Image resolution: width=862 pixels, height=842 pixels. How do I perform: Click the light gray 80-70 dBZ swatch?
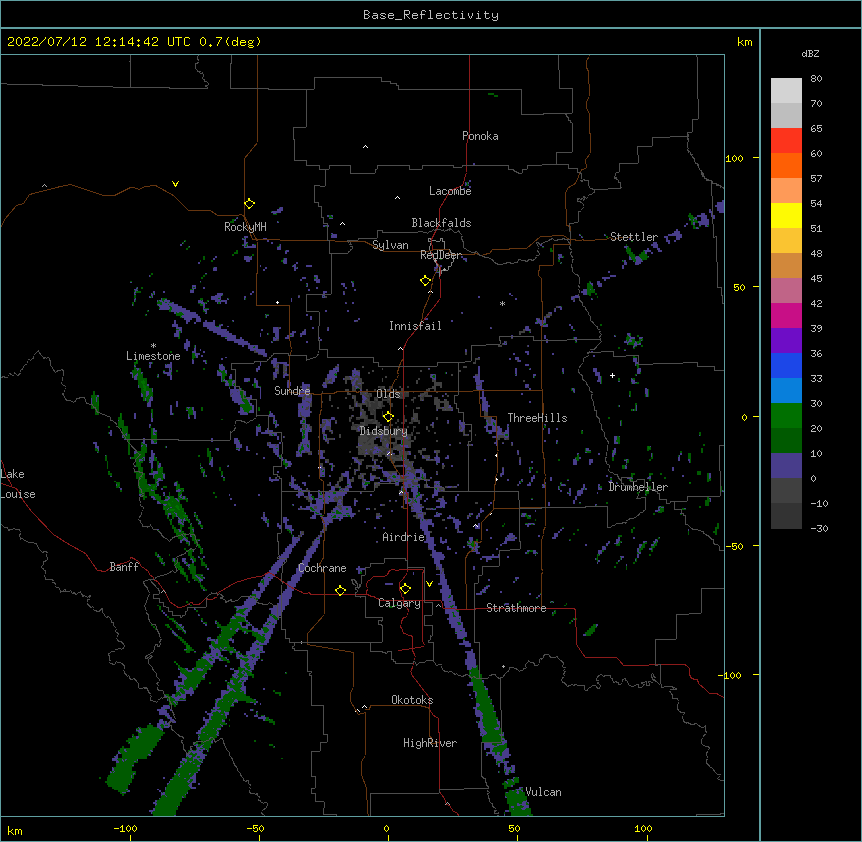786,91
